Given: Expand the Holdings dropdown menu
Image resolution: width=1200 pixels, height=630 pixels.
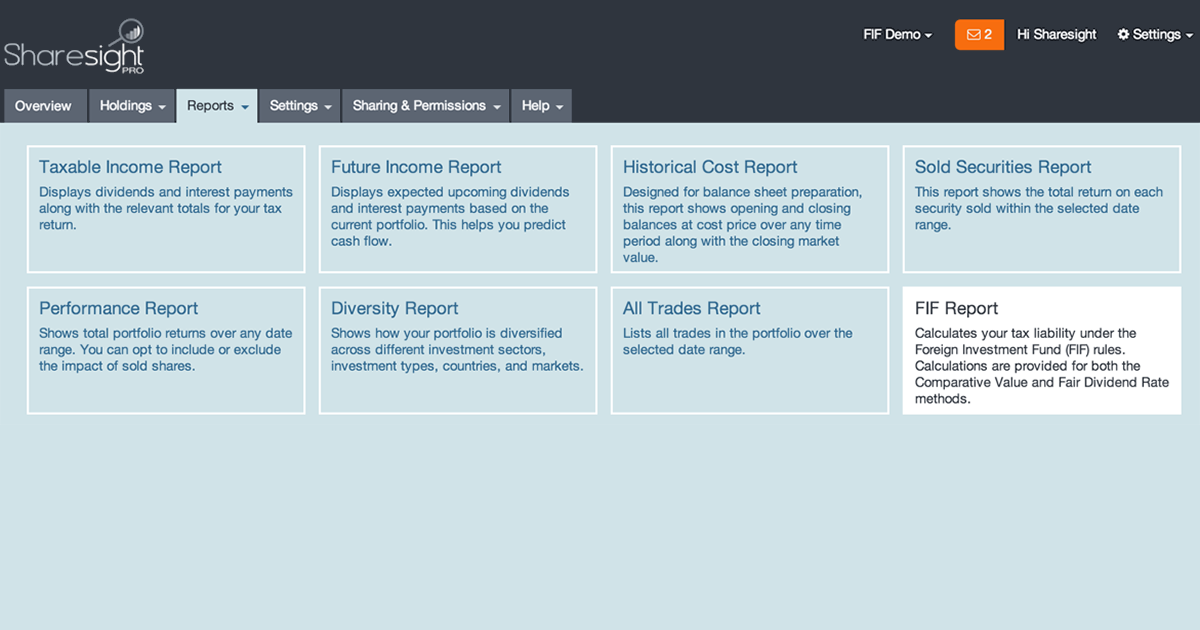Looking at the screenshot, I should coord(131,105).
